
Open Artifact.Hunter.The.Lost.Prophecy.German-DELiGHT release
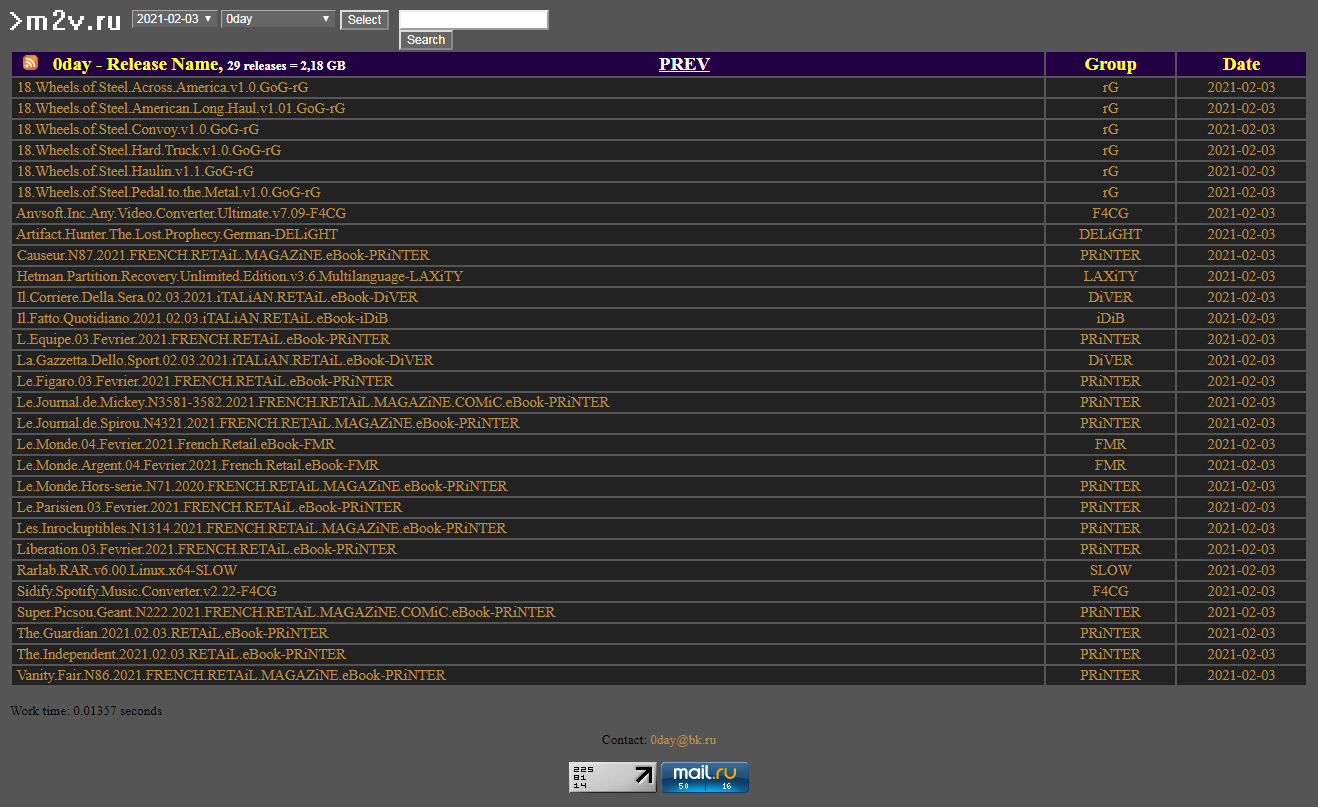coord(177,234)
